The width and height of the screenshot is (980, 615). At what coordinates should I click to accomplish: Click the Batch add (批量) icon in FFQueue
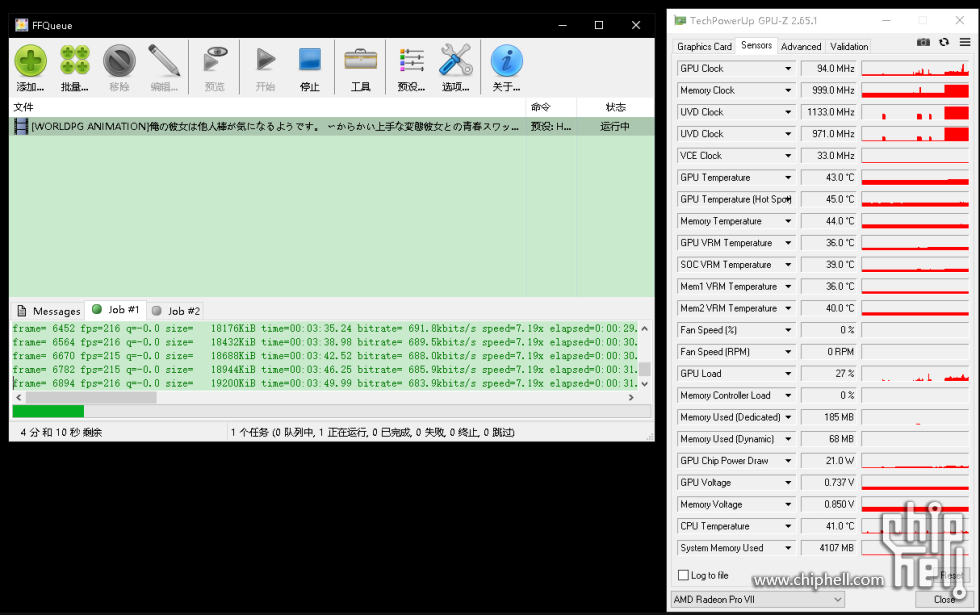(75, 61)
